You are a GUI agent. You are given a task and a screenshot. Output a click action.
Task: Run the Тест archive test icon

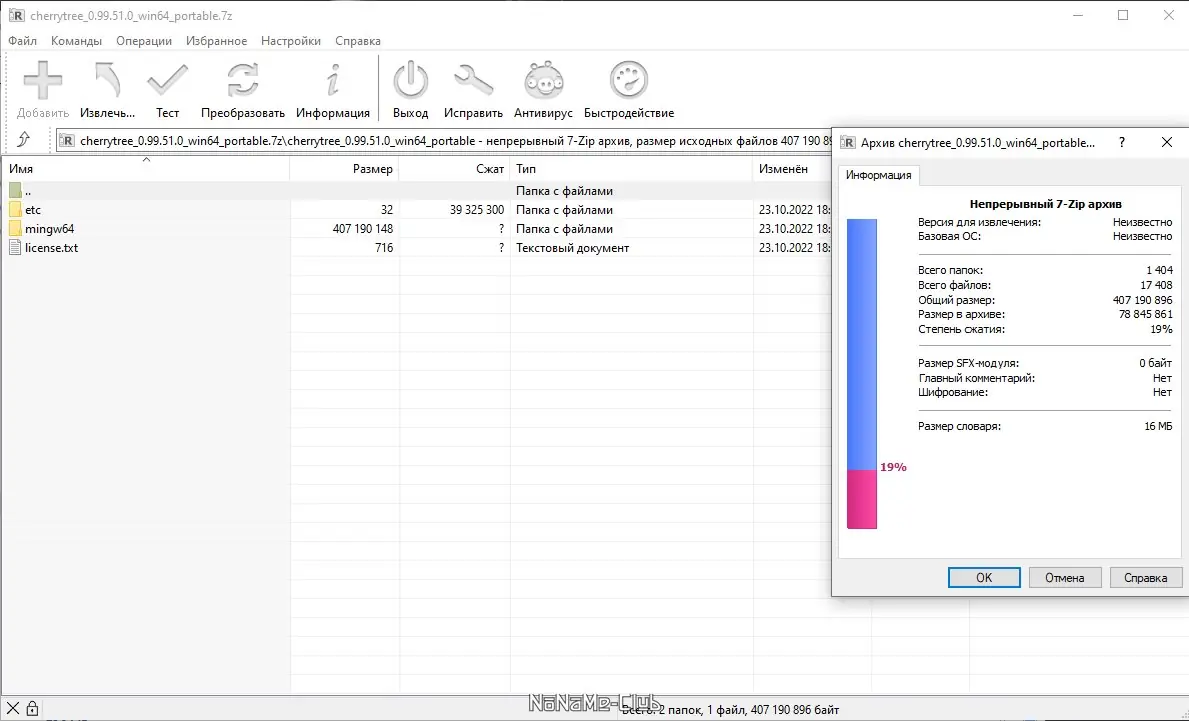(x=168, y=80)
